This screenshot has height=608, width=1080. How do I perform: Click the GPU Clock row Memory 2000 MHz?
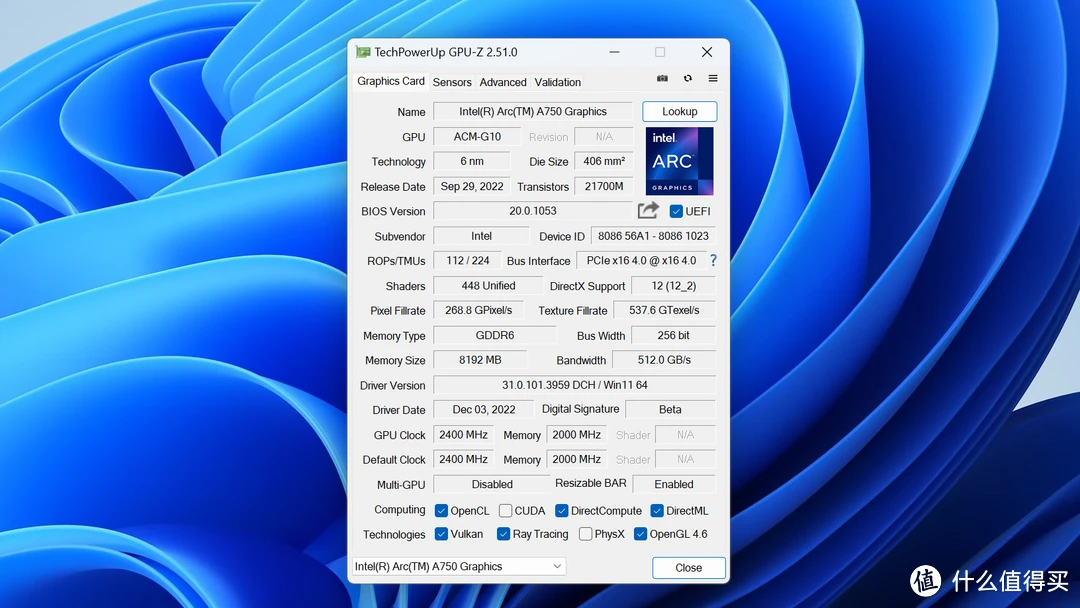[577, 435]
